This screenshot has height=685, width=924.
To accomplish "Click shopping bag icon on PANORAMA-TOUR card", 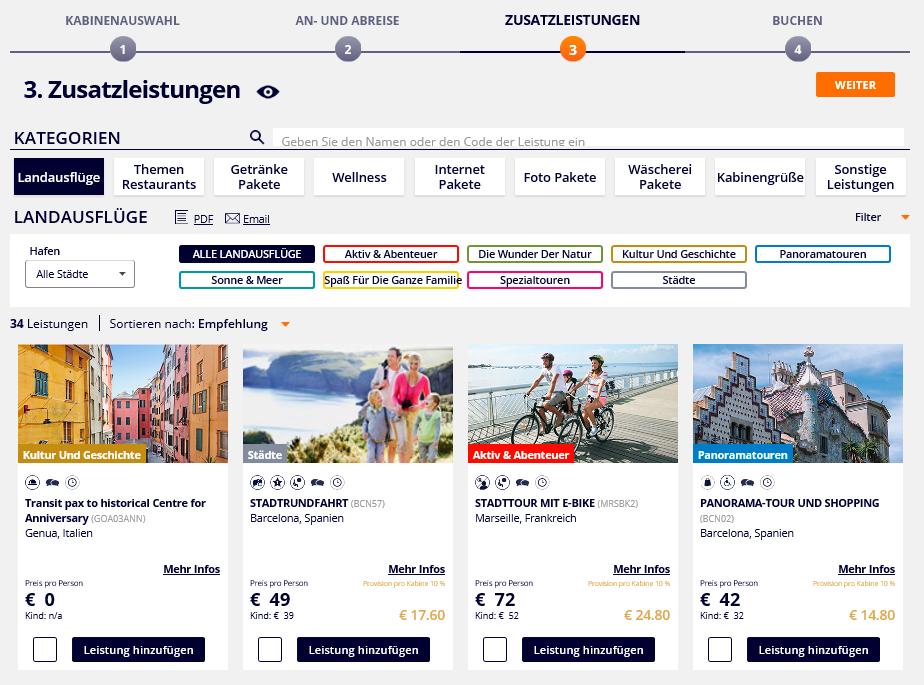I will click(x=708, y=483).
